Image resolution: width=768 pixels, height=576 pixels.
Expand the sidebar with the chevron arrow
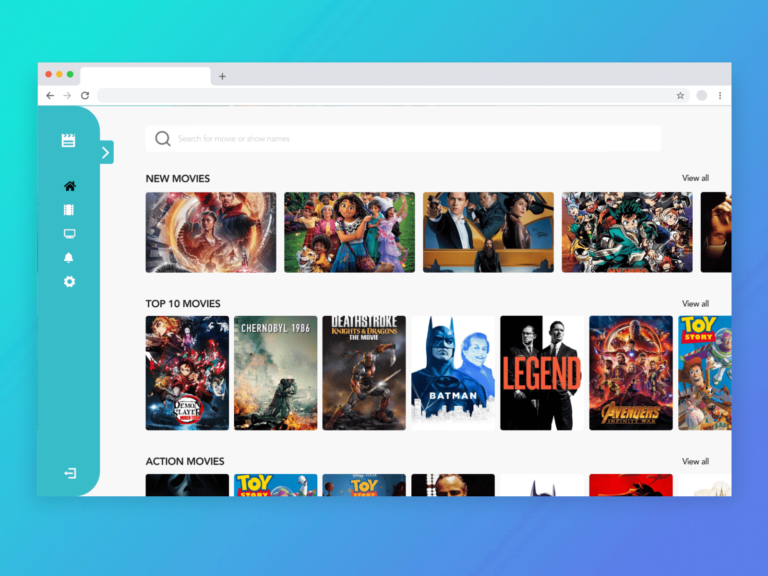pyautogui.click(x=106, y=152)
